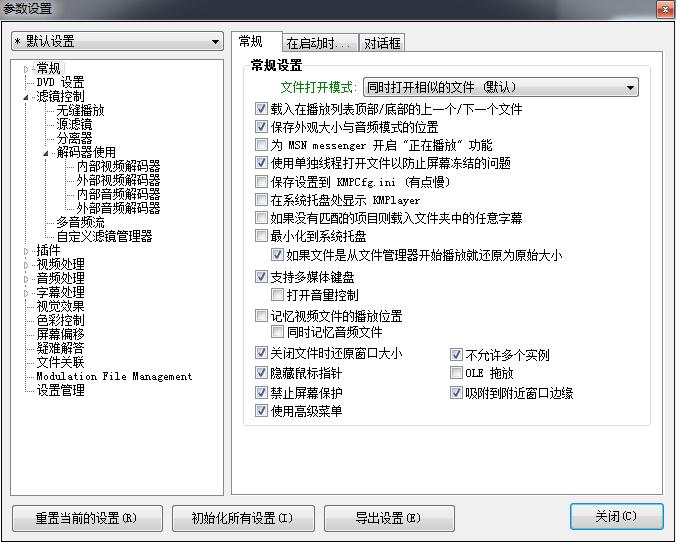This screenshot has width=676, height=543.
Task: Select 疑难解答 in the tree
Action: pyautogui.click(x=60, y=348)
